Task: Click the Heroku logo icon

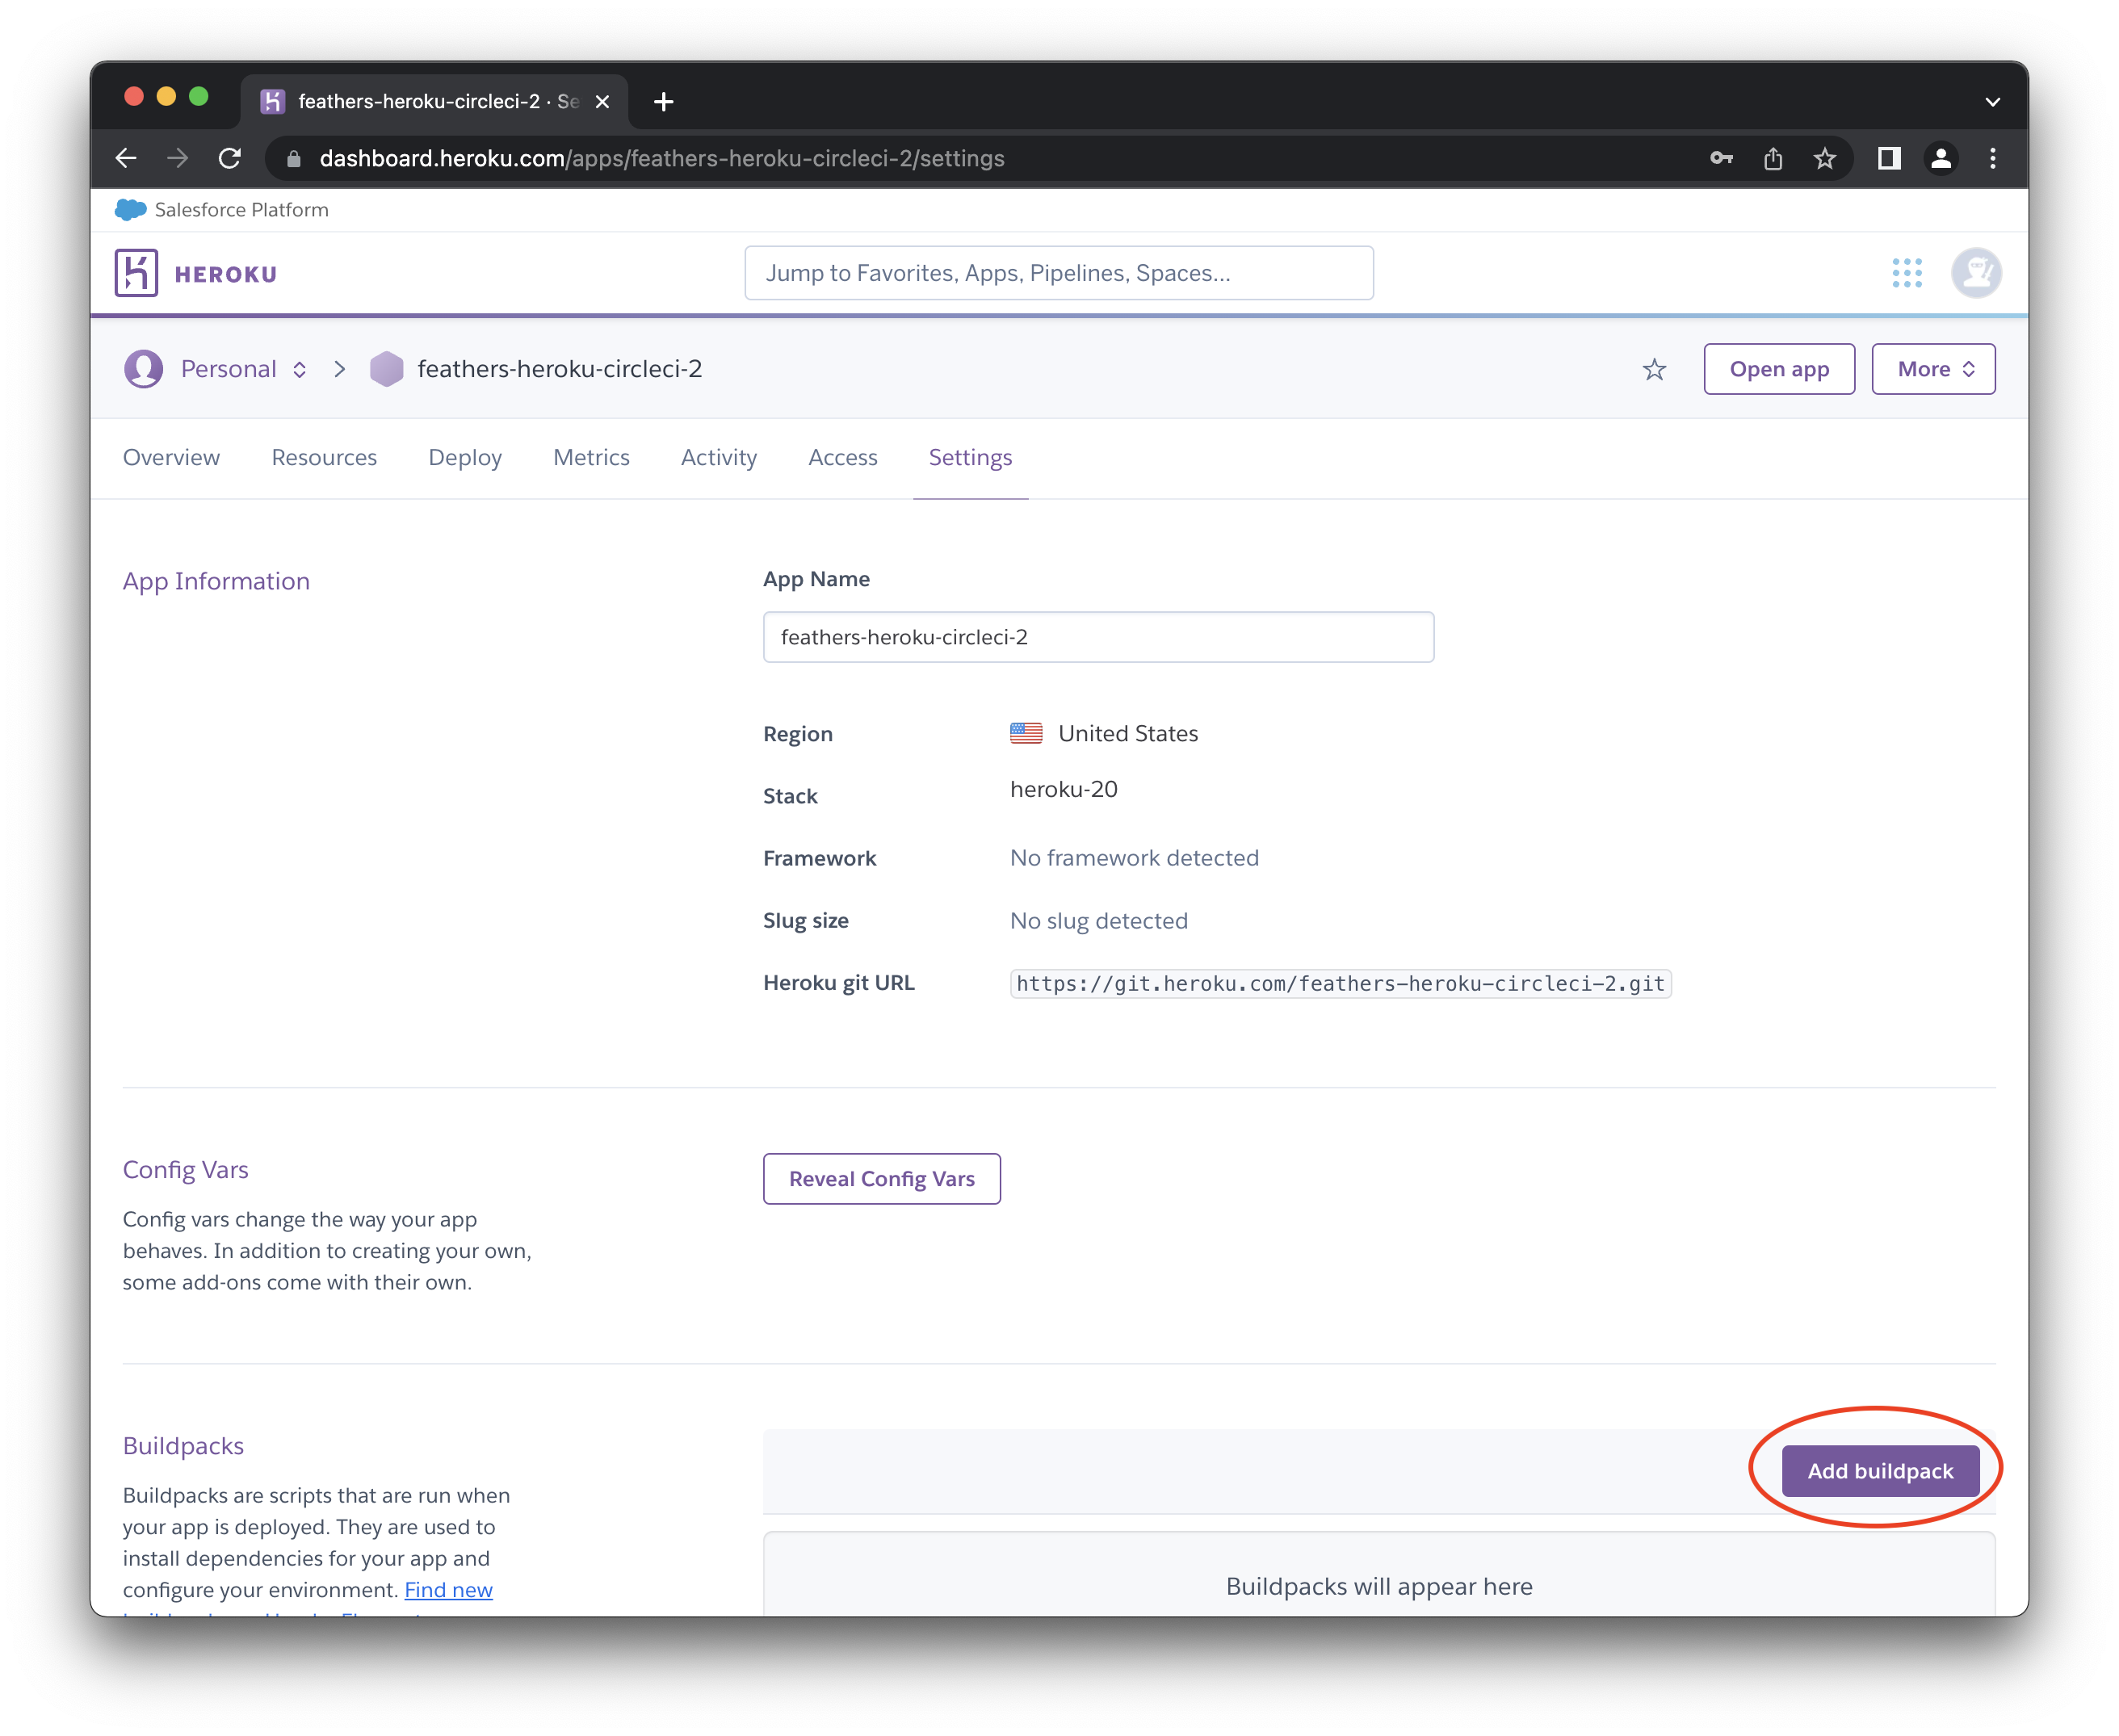Action: tap(137, 272)
